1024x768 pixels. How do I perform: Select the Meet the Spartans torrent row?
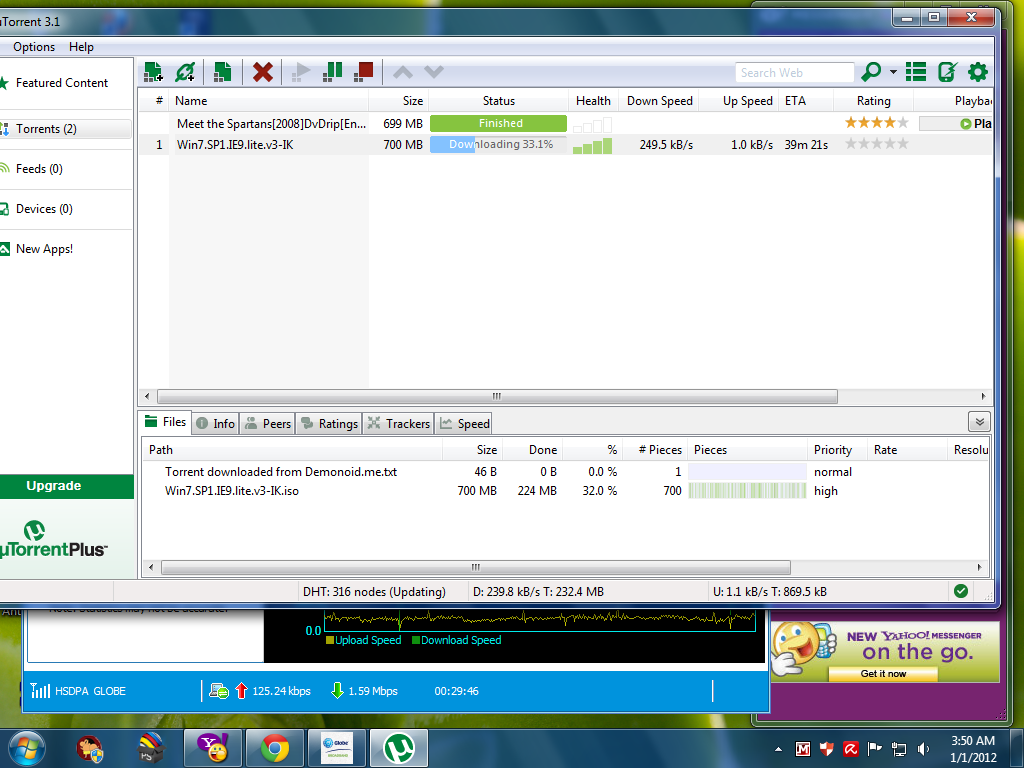[565, 123]
